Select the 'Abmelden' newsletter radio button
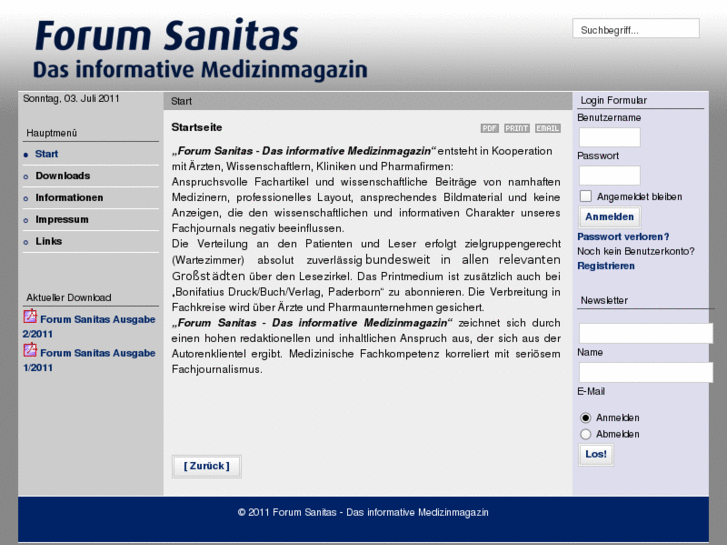Screen dimensions: 727x545 pyautogui.click(x=586, y=434)
